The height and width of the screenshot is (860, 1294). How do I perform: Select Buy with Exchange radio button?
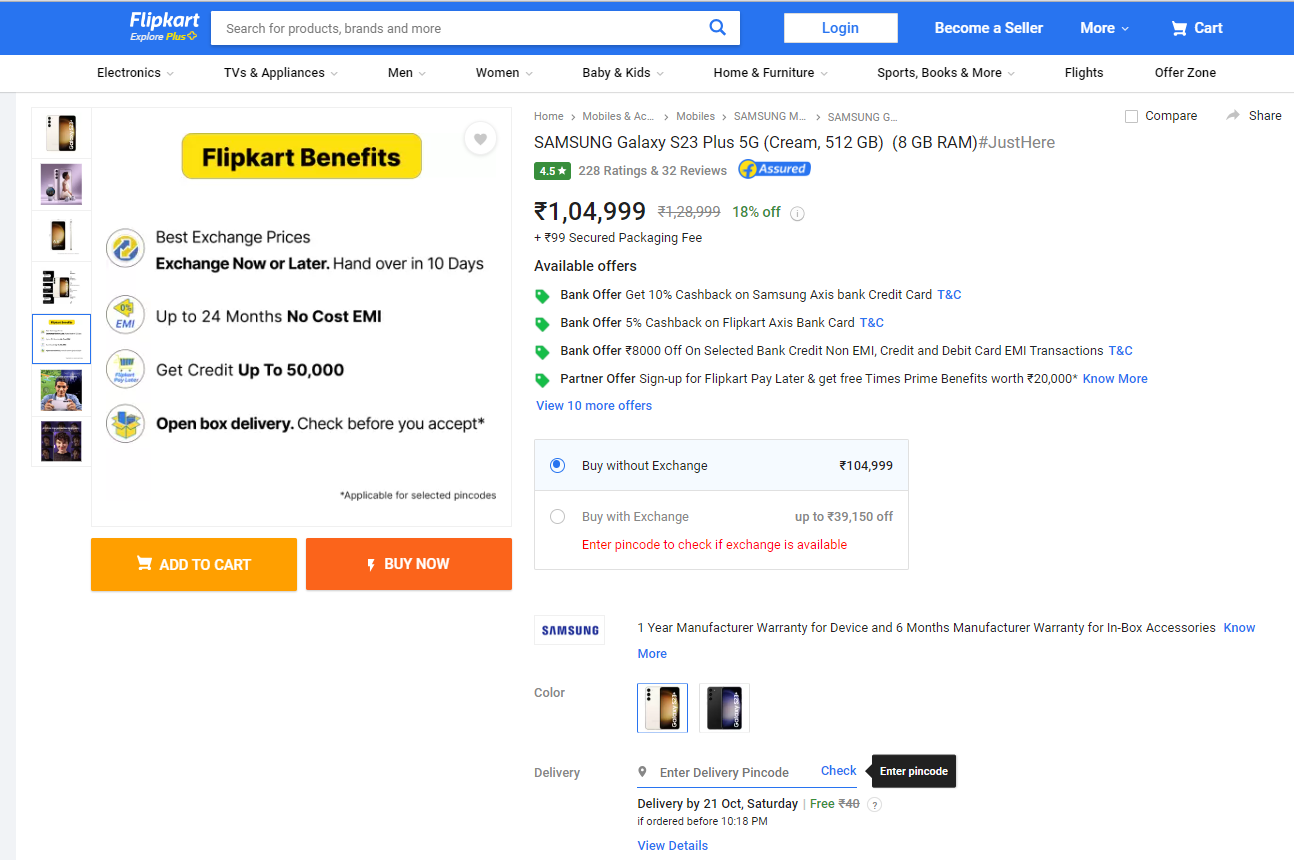coord(557,517)
